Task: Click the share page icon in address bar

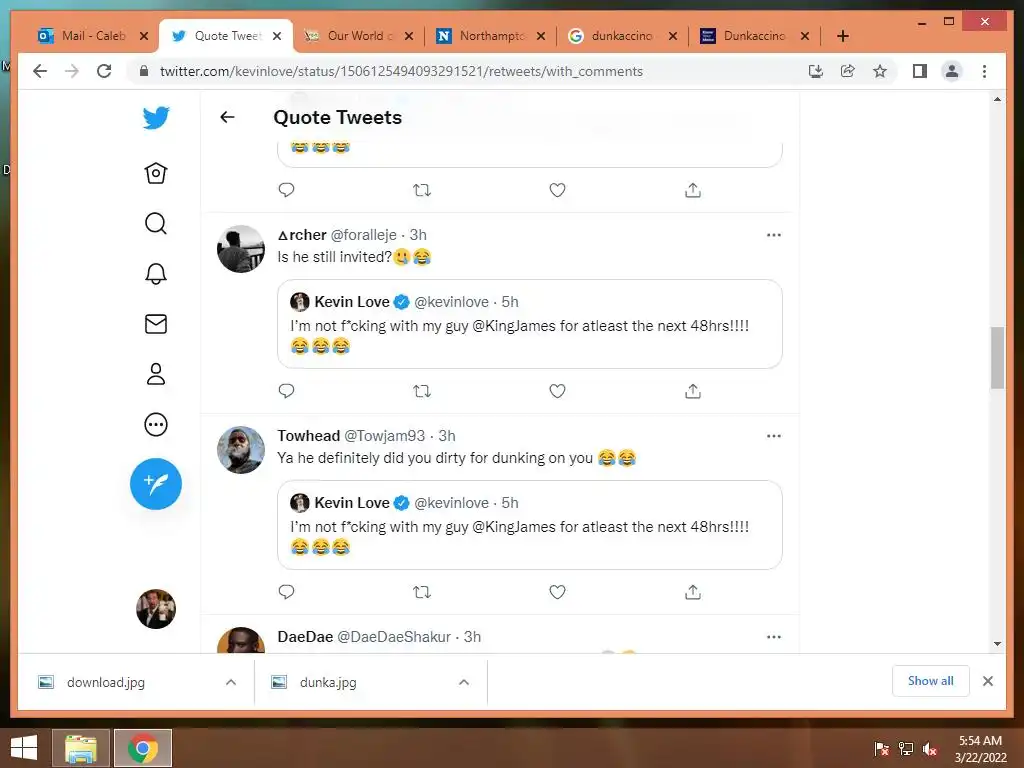Action: [x=848, y=71]
